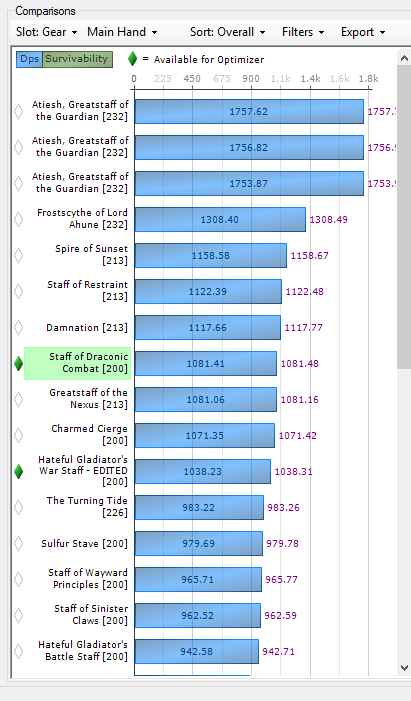
Task: Open the Export dropdown
Action: 363,32
